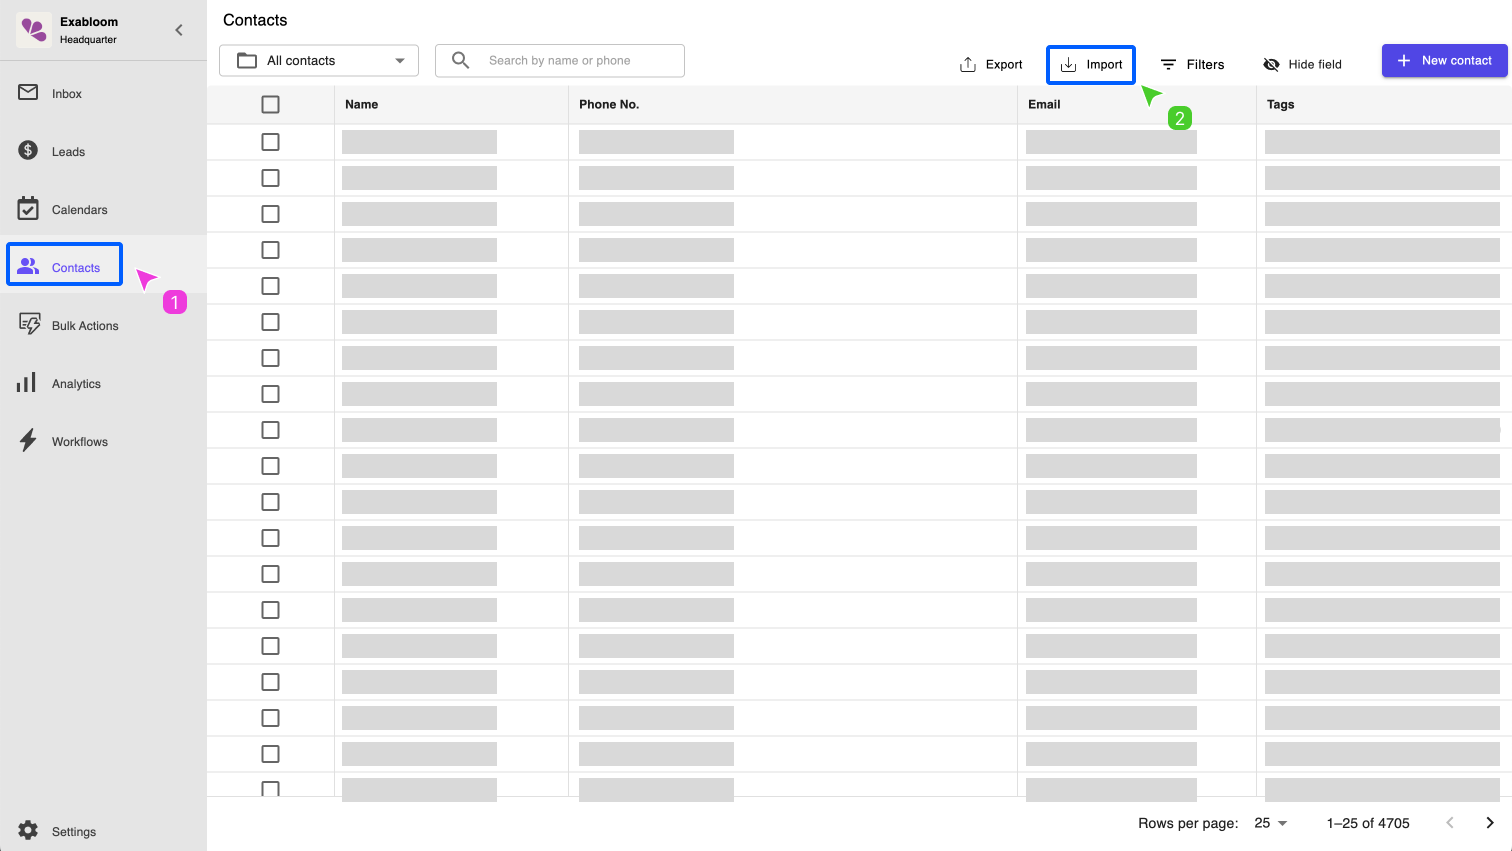Check the select-all contacts checkbox
This screenshot has width=1512, height=851.
click(x=270, y=104)
